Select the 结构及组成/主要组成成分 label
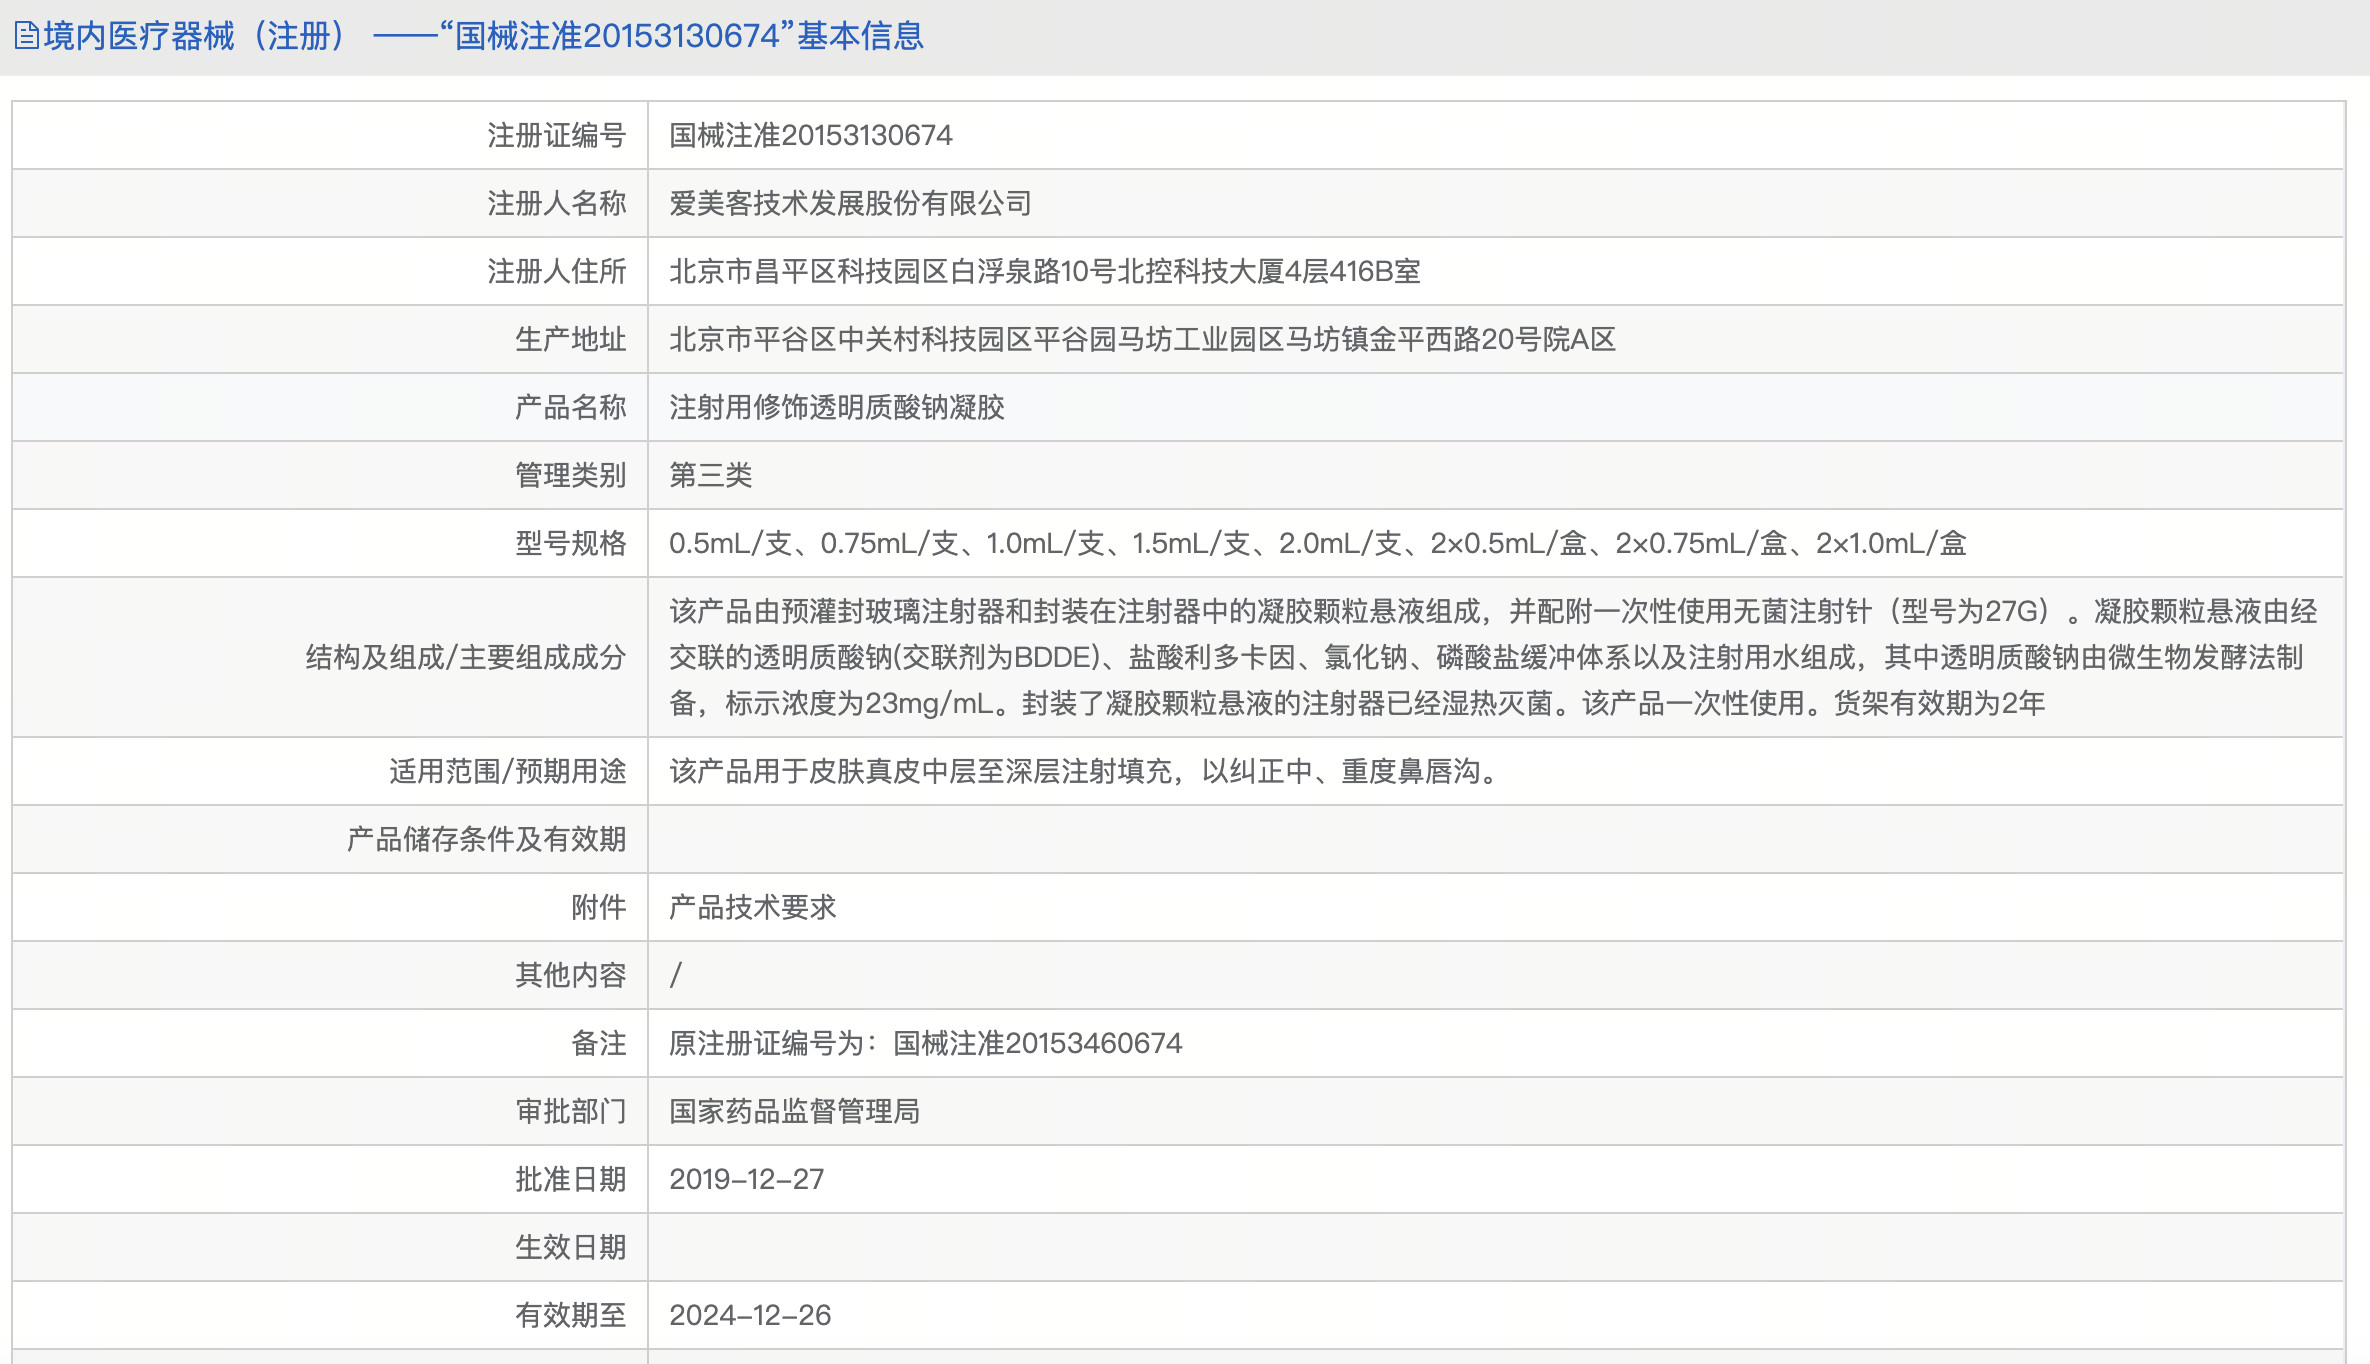Viewport: 2370px width, 1364px height. (x=466, y=657)
